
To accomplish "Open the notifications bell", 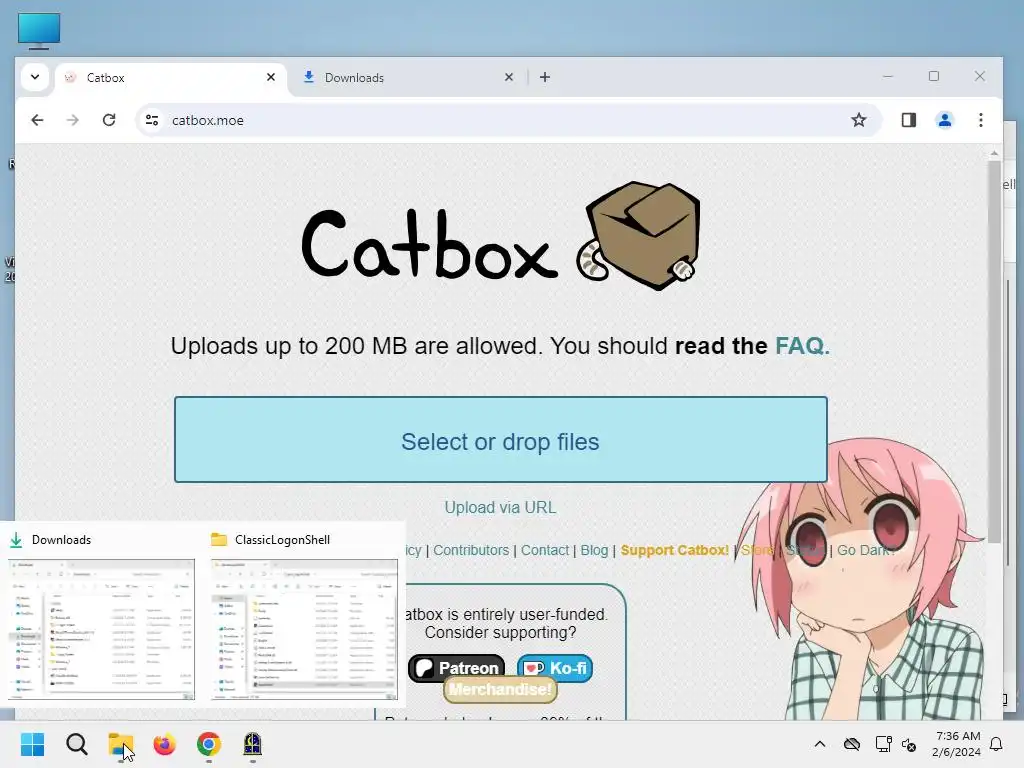I will [x=996, y=744].
